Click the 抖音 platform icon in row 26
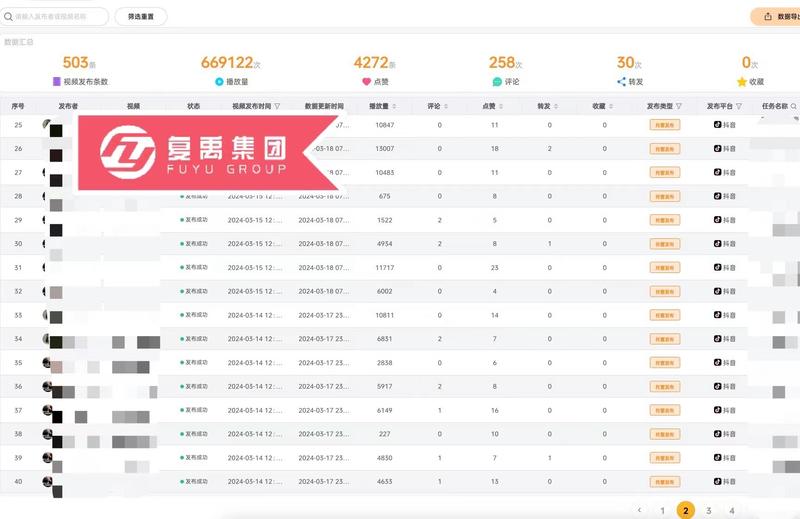 [717, 149]
